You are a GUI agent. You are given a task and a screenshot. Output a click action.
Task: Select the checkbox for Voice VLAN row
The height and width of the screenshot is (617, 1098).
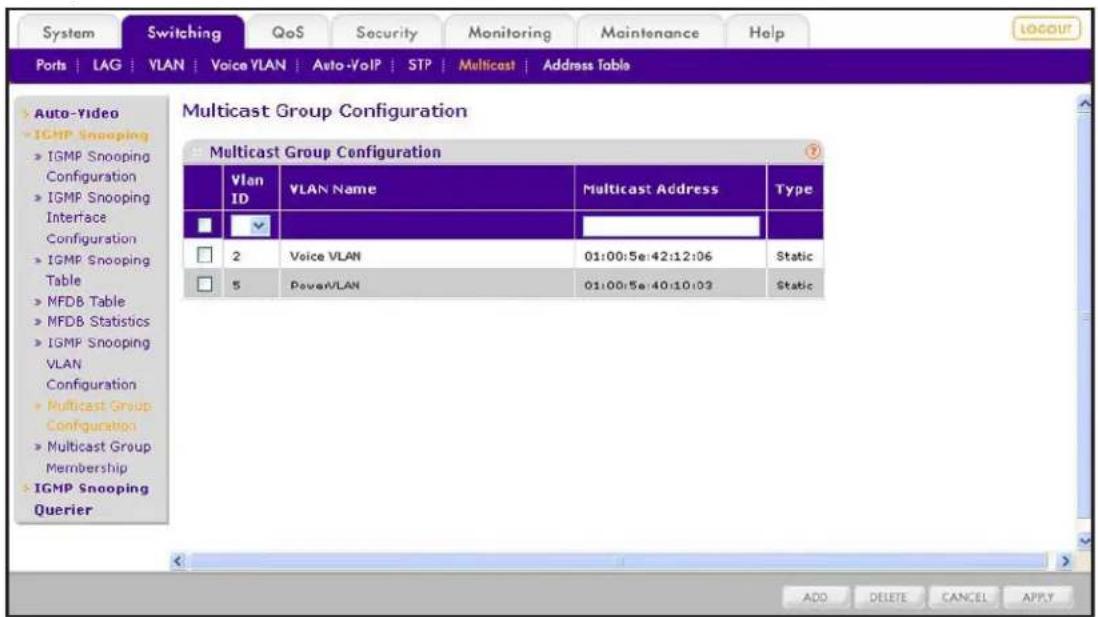(x=204, y=255)
